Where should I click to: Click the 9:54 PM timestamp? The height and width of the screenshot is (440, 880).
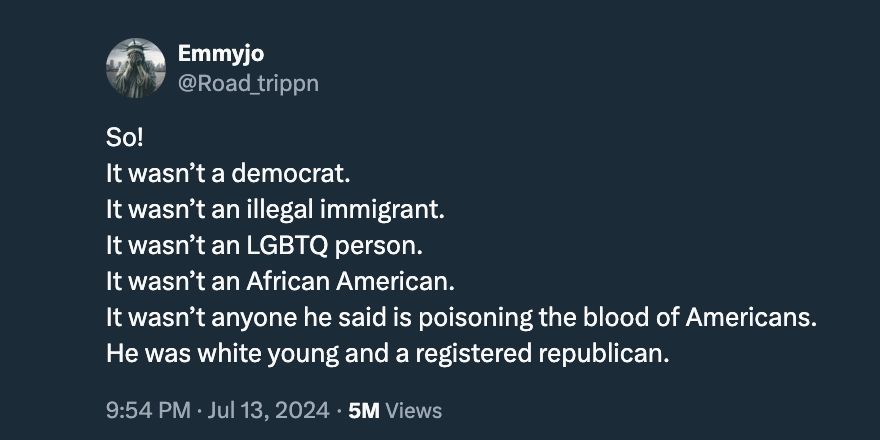point(143,410)
